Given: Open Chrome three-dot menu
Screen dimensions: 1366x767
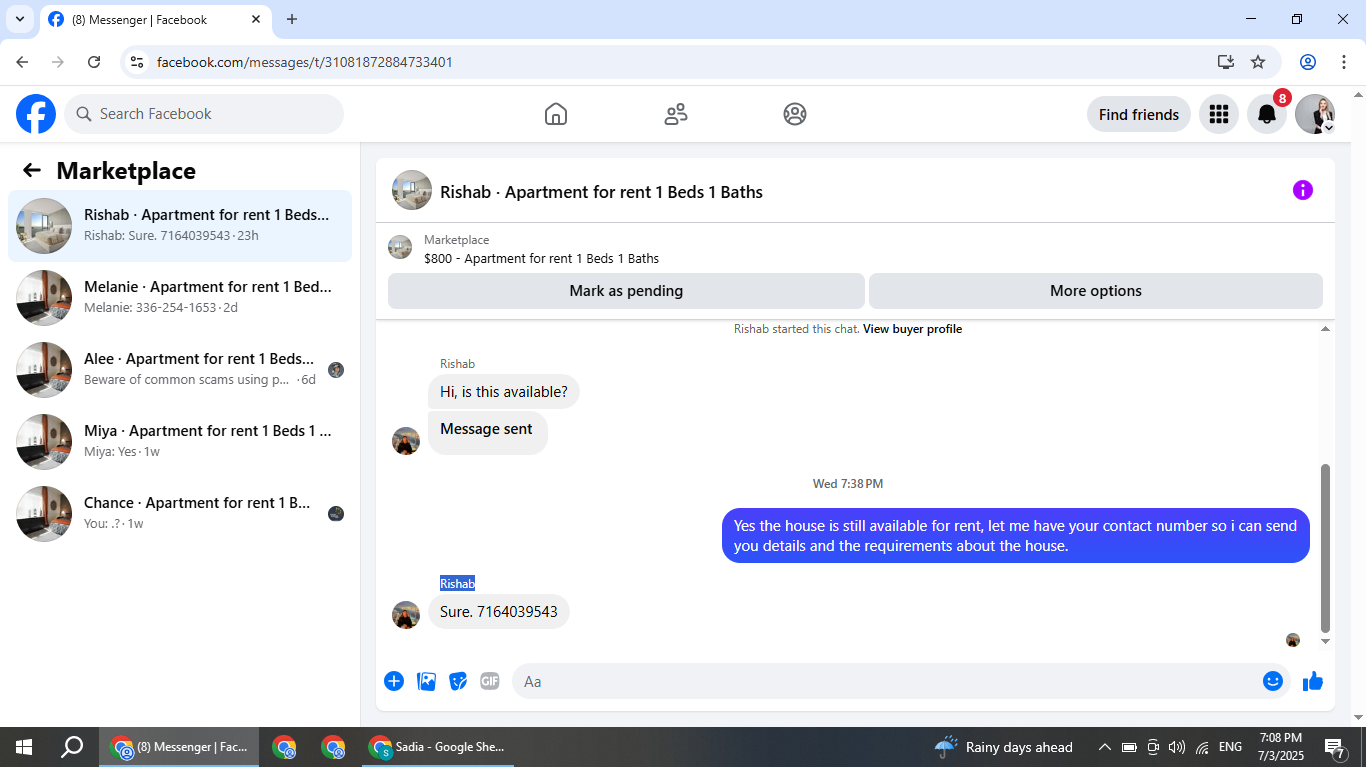Looking at the screenshot, I should (1344, 62).
